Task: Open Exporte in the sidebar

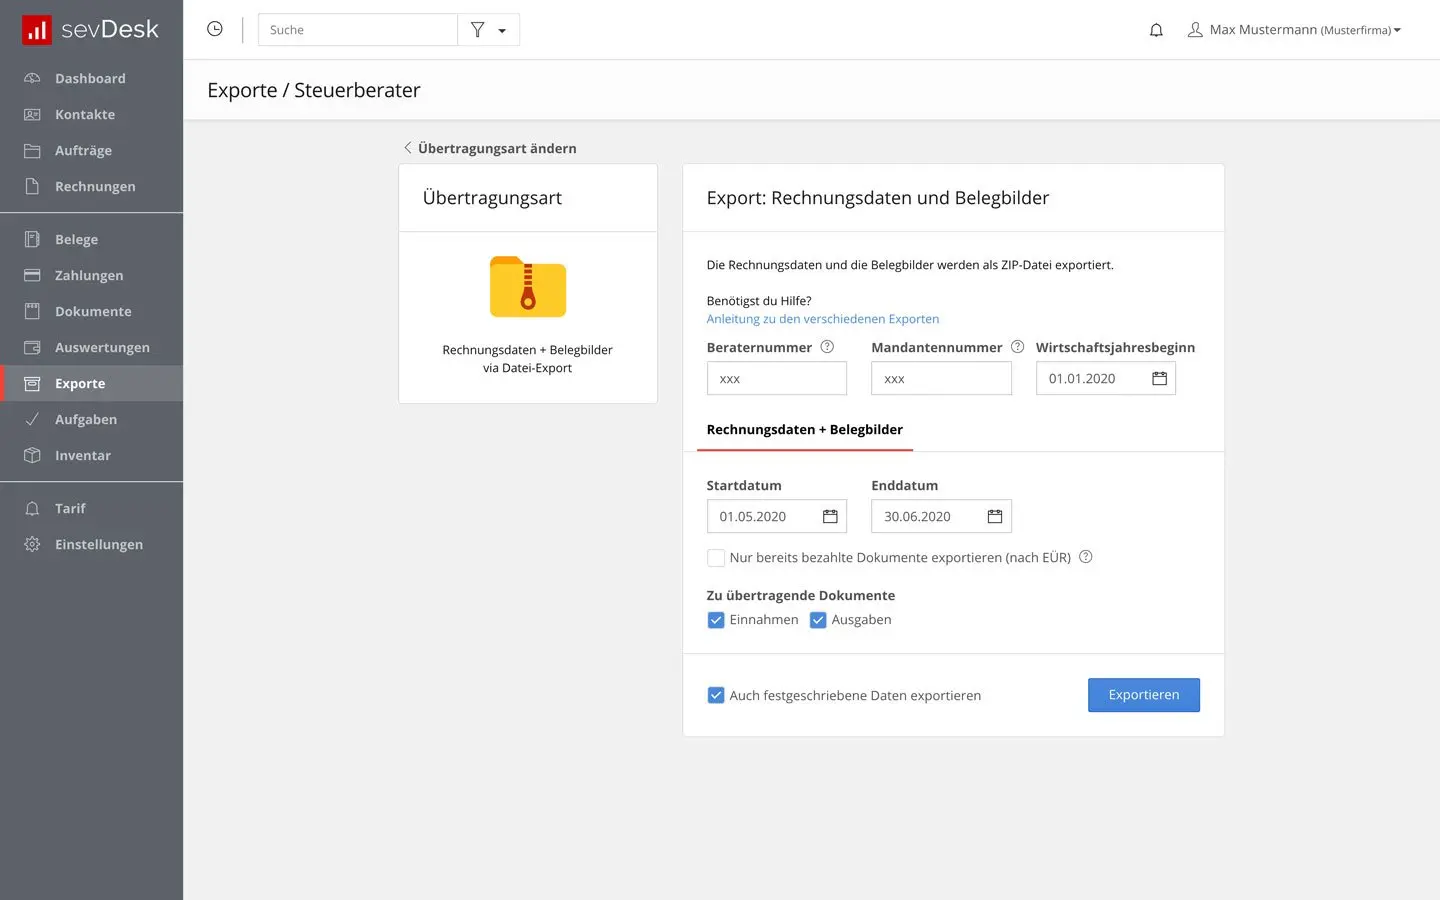Action: click(92, 383)
